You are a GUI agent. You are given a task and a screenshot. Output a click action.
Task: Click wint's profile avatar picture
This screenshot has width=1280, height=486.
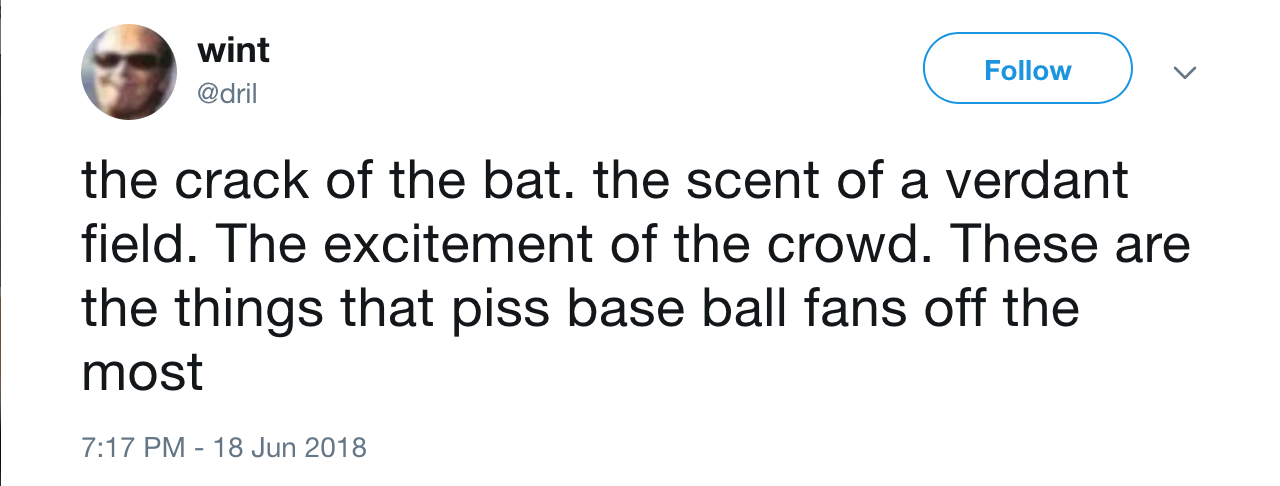point(128,71)
